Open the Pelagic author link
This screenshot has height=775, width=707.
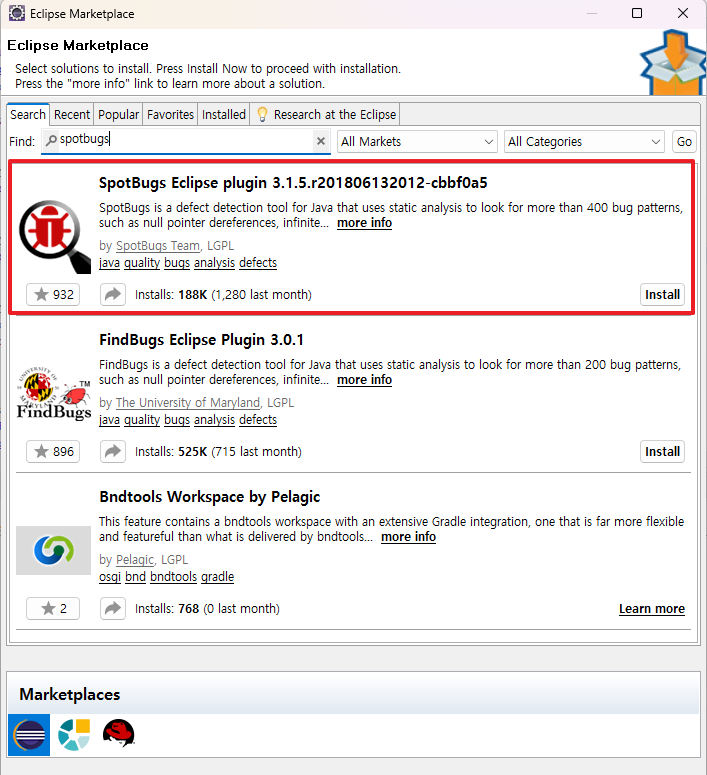[x=135, y=560]
